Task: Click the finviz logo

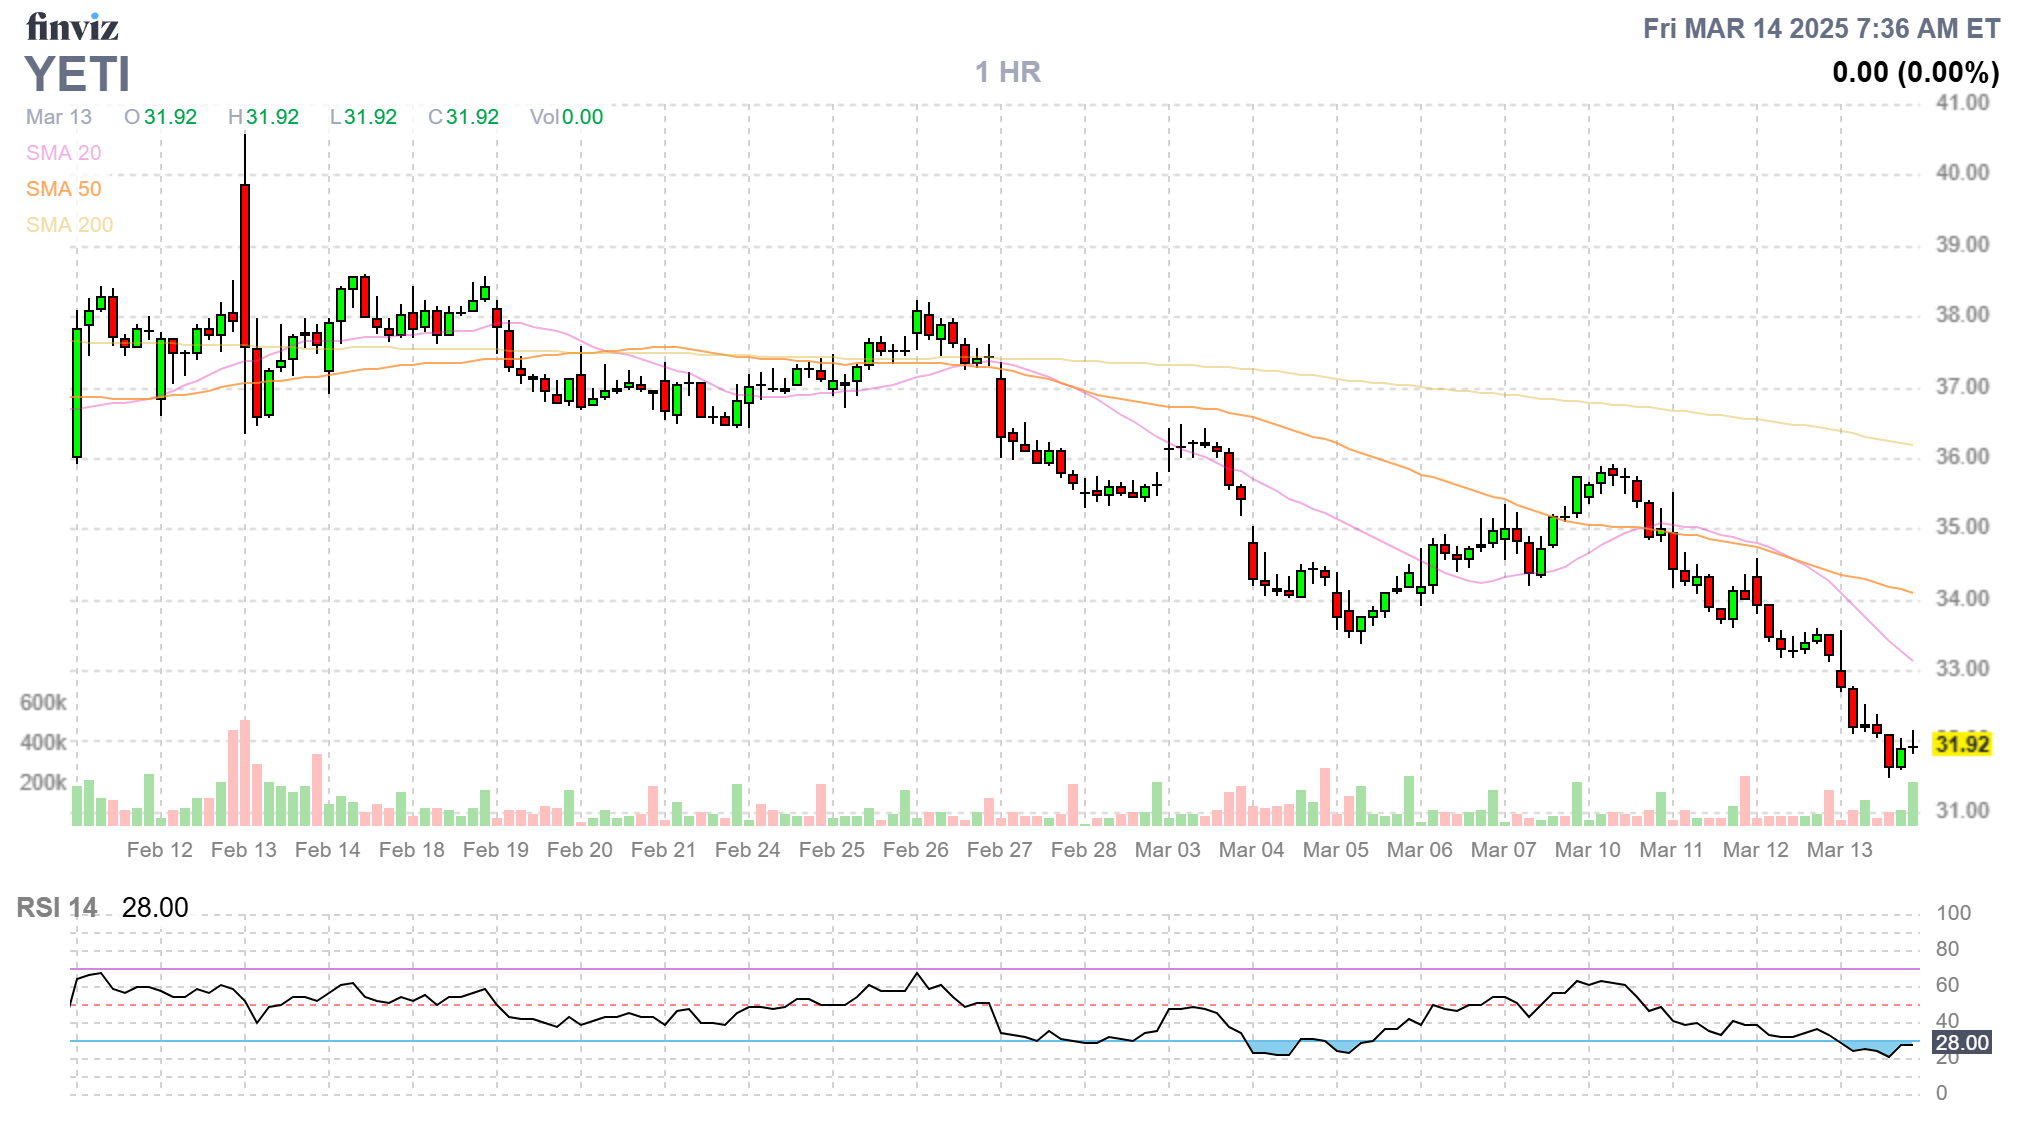Action: click(72, 27)
